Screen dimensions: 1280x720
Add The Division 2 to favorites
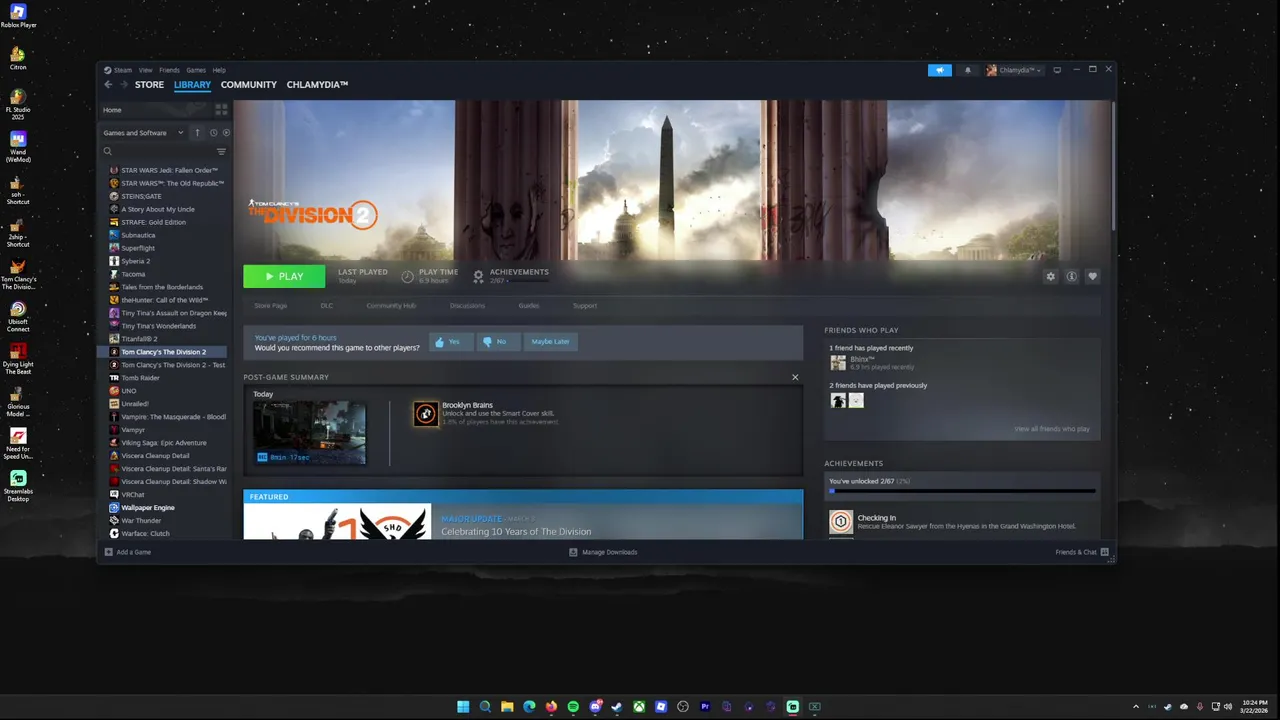click(1092, 277)
